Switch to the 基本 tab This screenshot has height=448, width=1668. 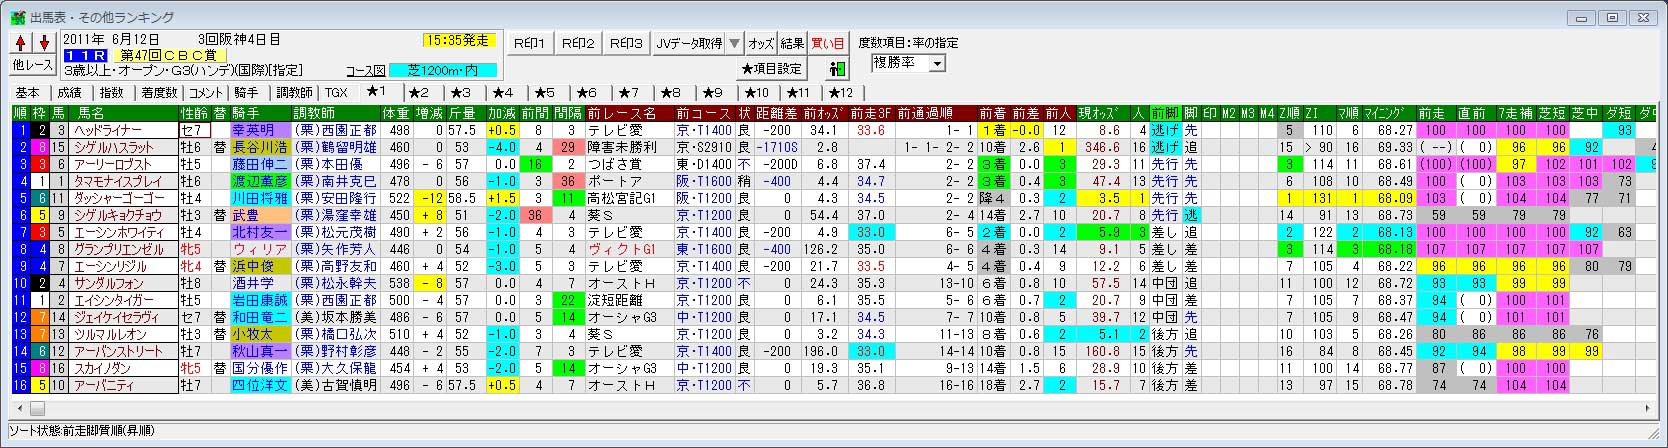(28, 92)
